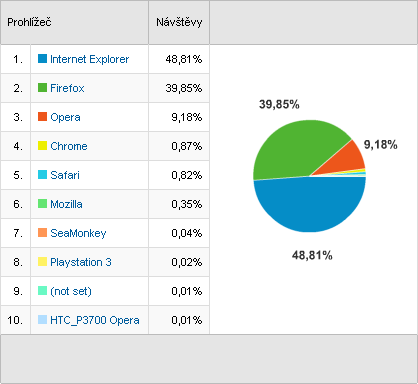This screenshot has width=418, height=384.
Task: Click the Mozilla browser link
Action: coord(66,204)
